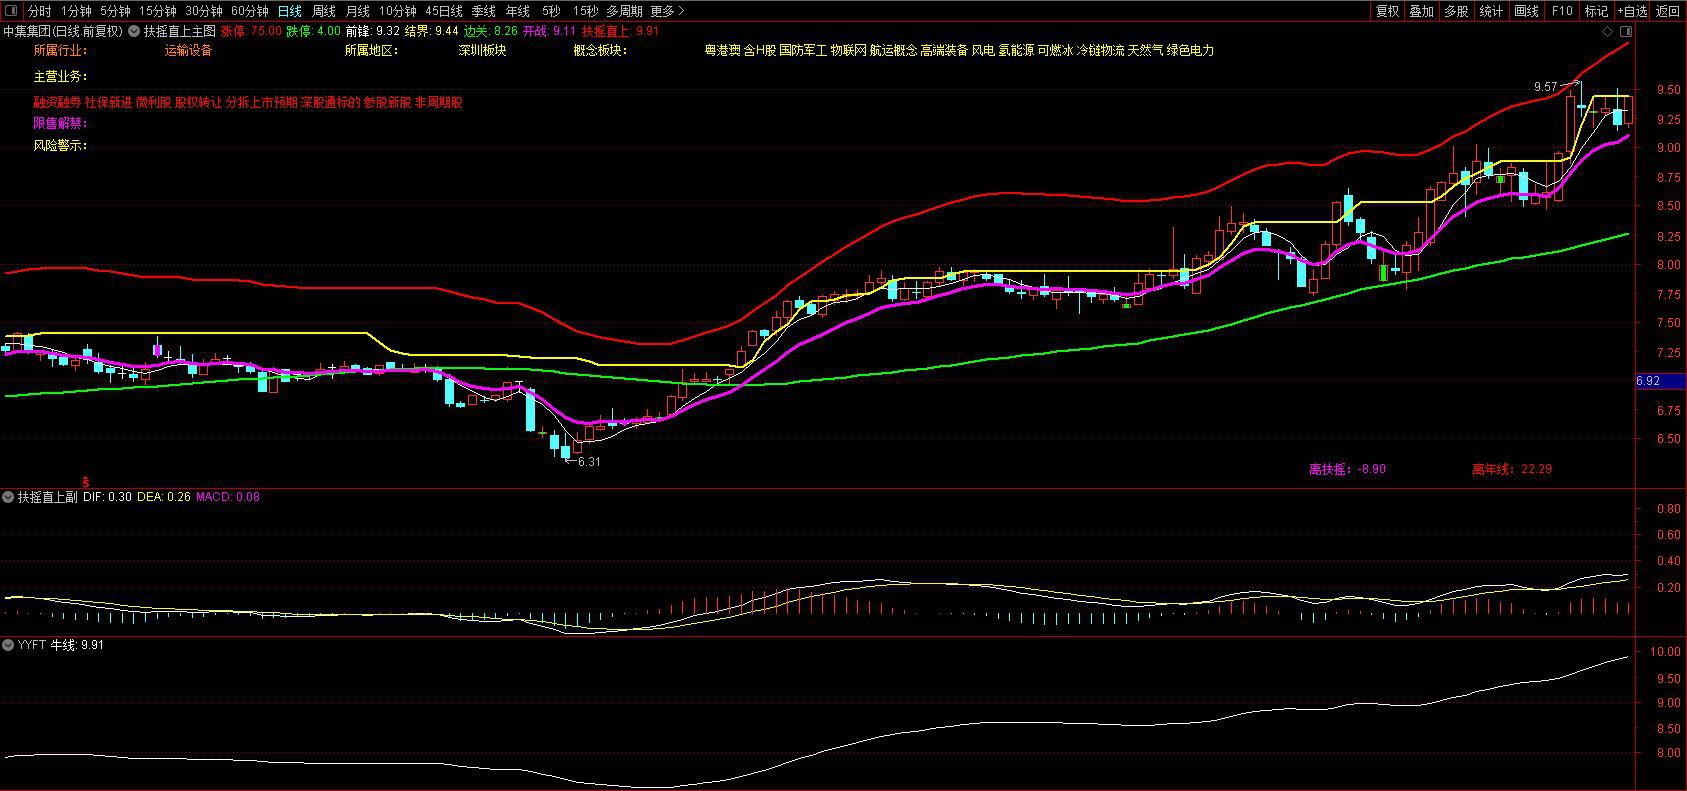Image resolution: width=1687 pixels, height=791 pixels.
Task: Switch to 30分钟 period tab
Action: (203, 11)
